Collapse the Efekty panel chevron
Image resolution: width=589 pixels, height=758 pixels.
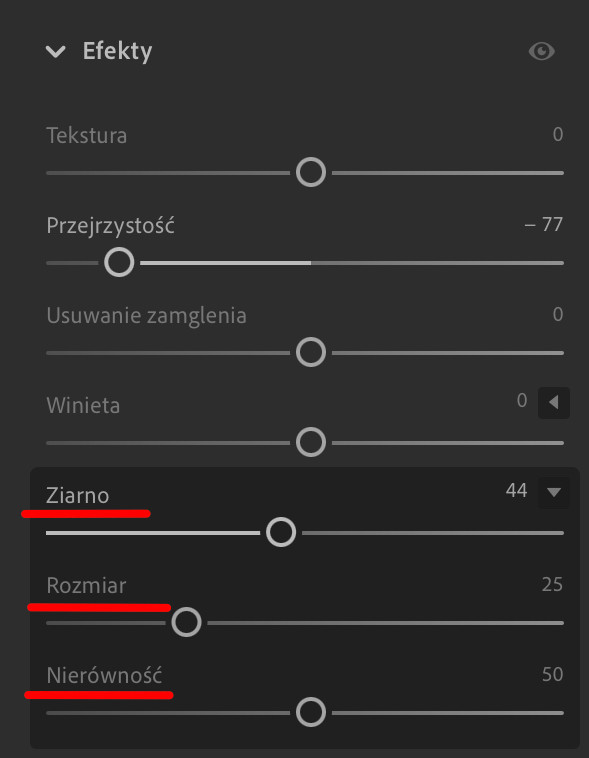point(56,51)
